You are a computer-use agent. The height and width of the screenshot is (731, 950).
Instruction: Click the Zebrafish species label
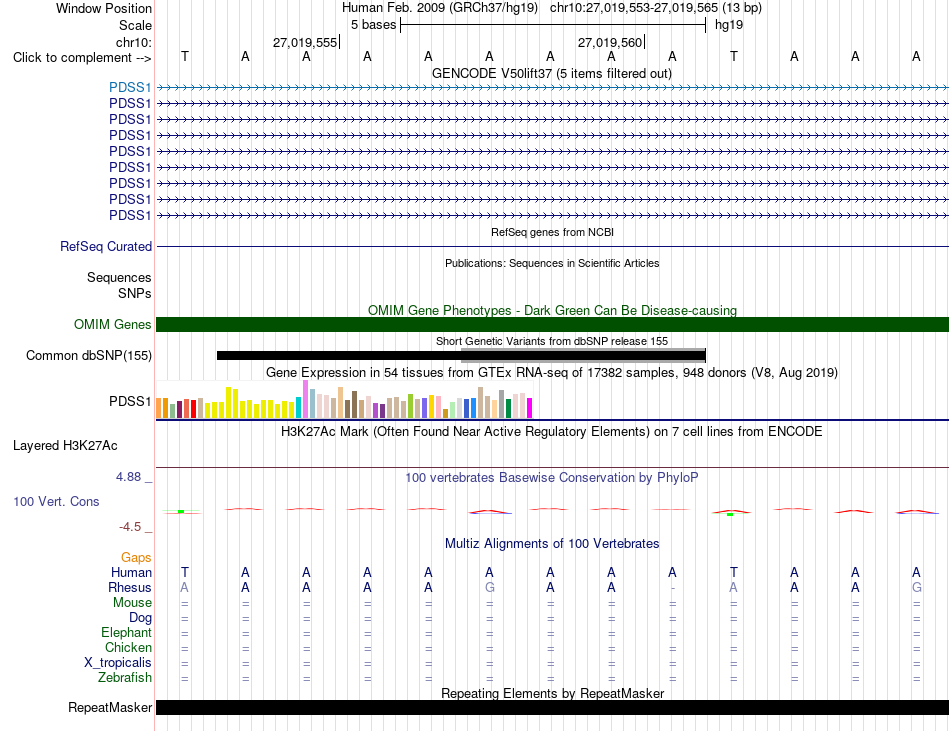125,677
